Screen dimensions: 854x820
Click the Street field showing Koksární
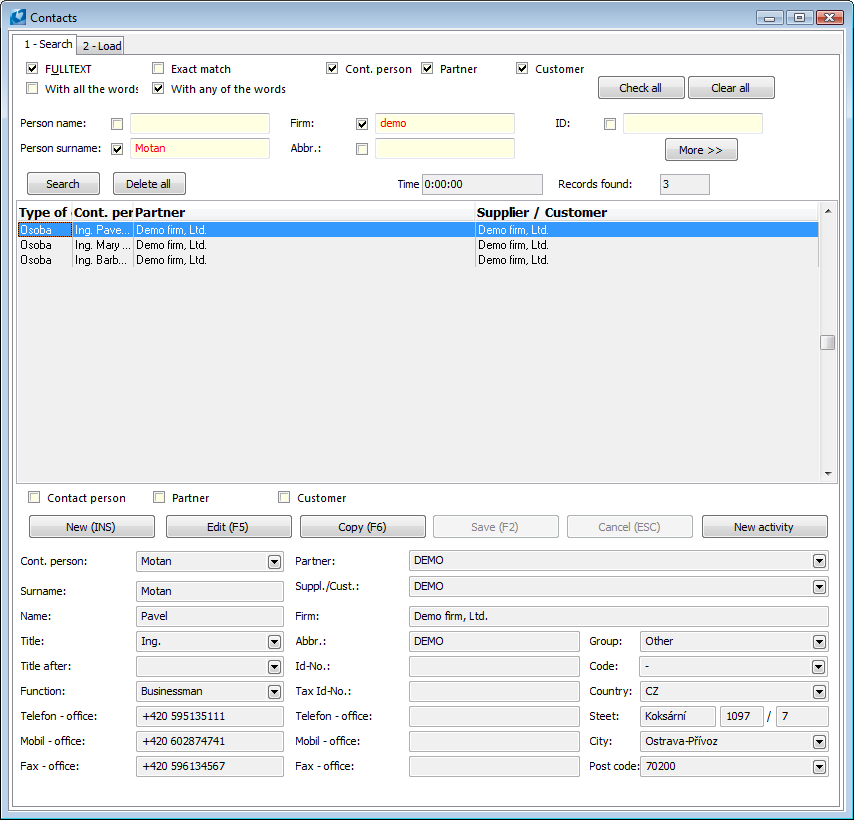(678, 717)
